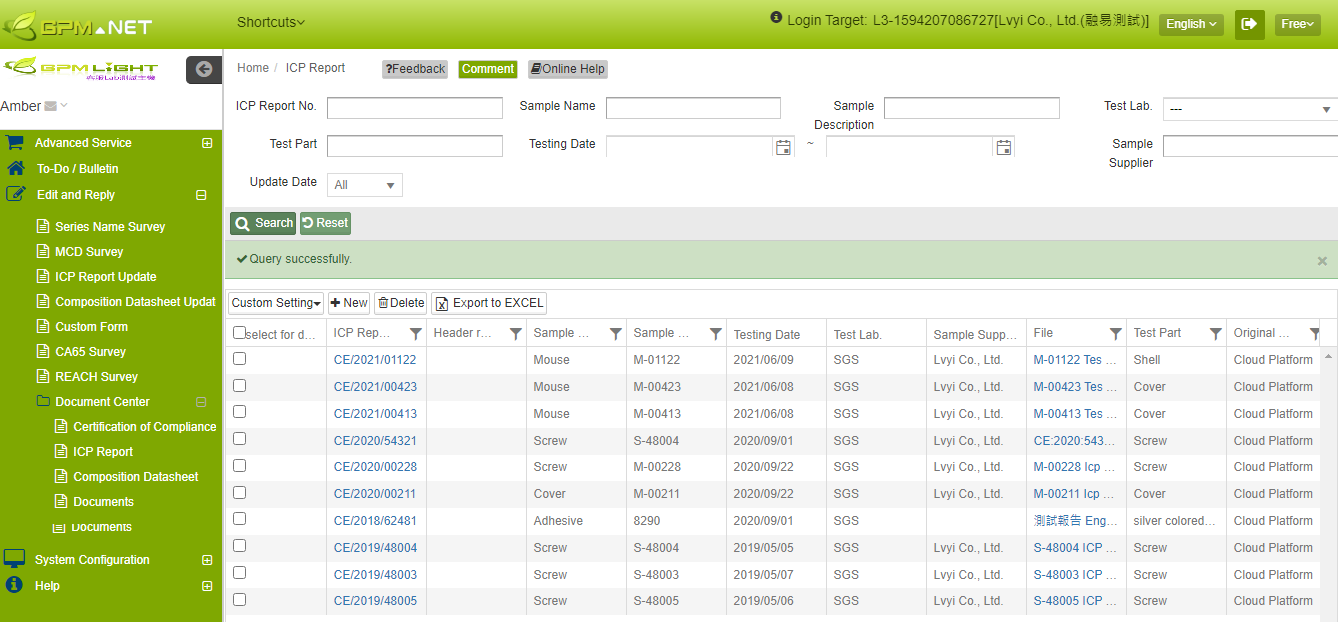The height and width of the screenshot is (622, 1338).
Task: Collapse the Document Center folder
Action: (x=201, y=402)
